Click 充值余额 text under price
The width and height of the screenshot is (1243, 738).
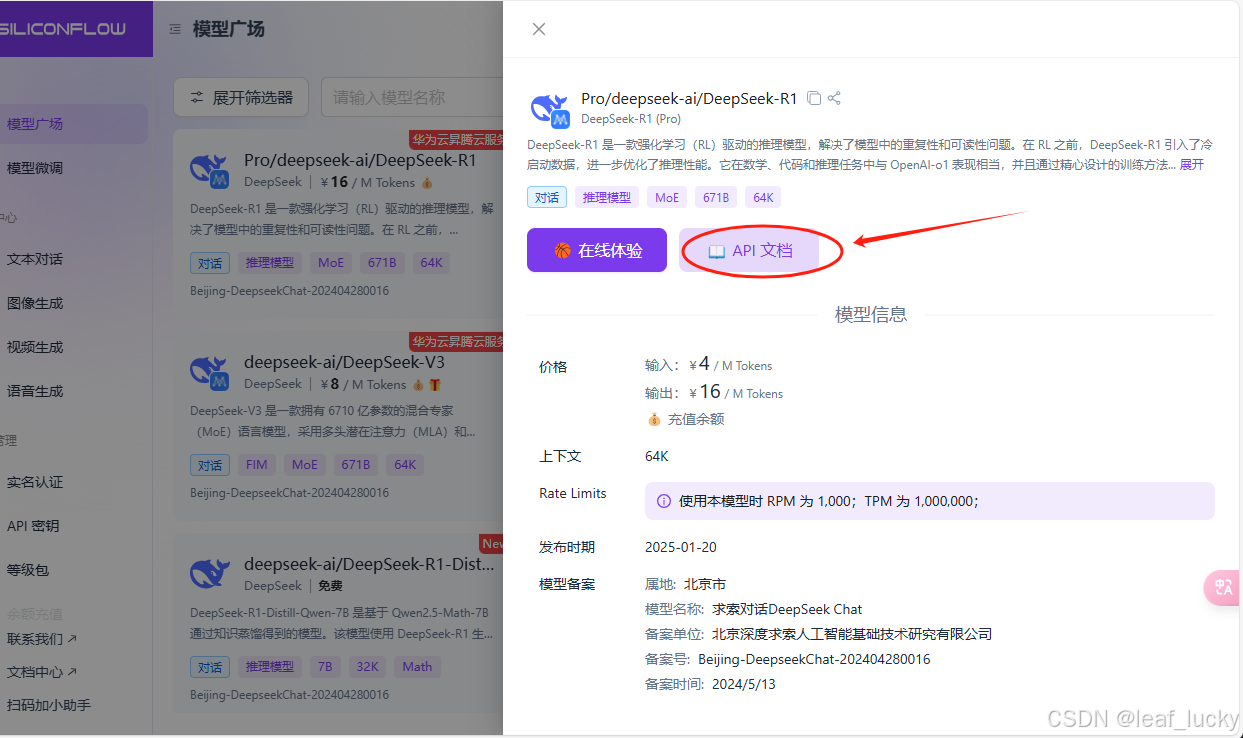point(696,419)
